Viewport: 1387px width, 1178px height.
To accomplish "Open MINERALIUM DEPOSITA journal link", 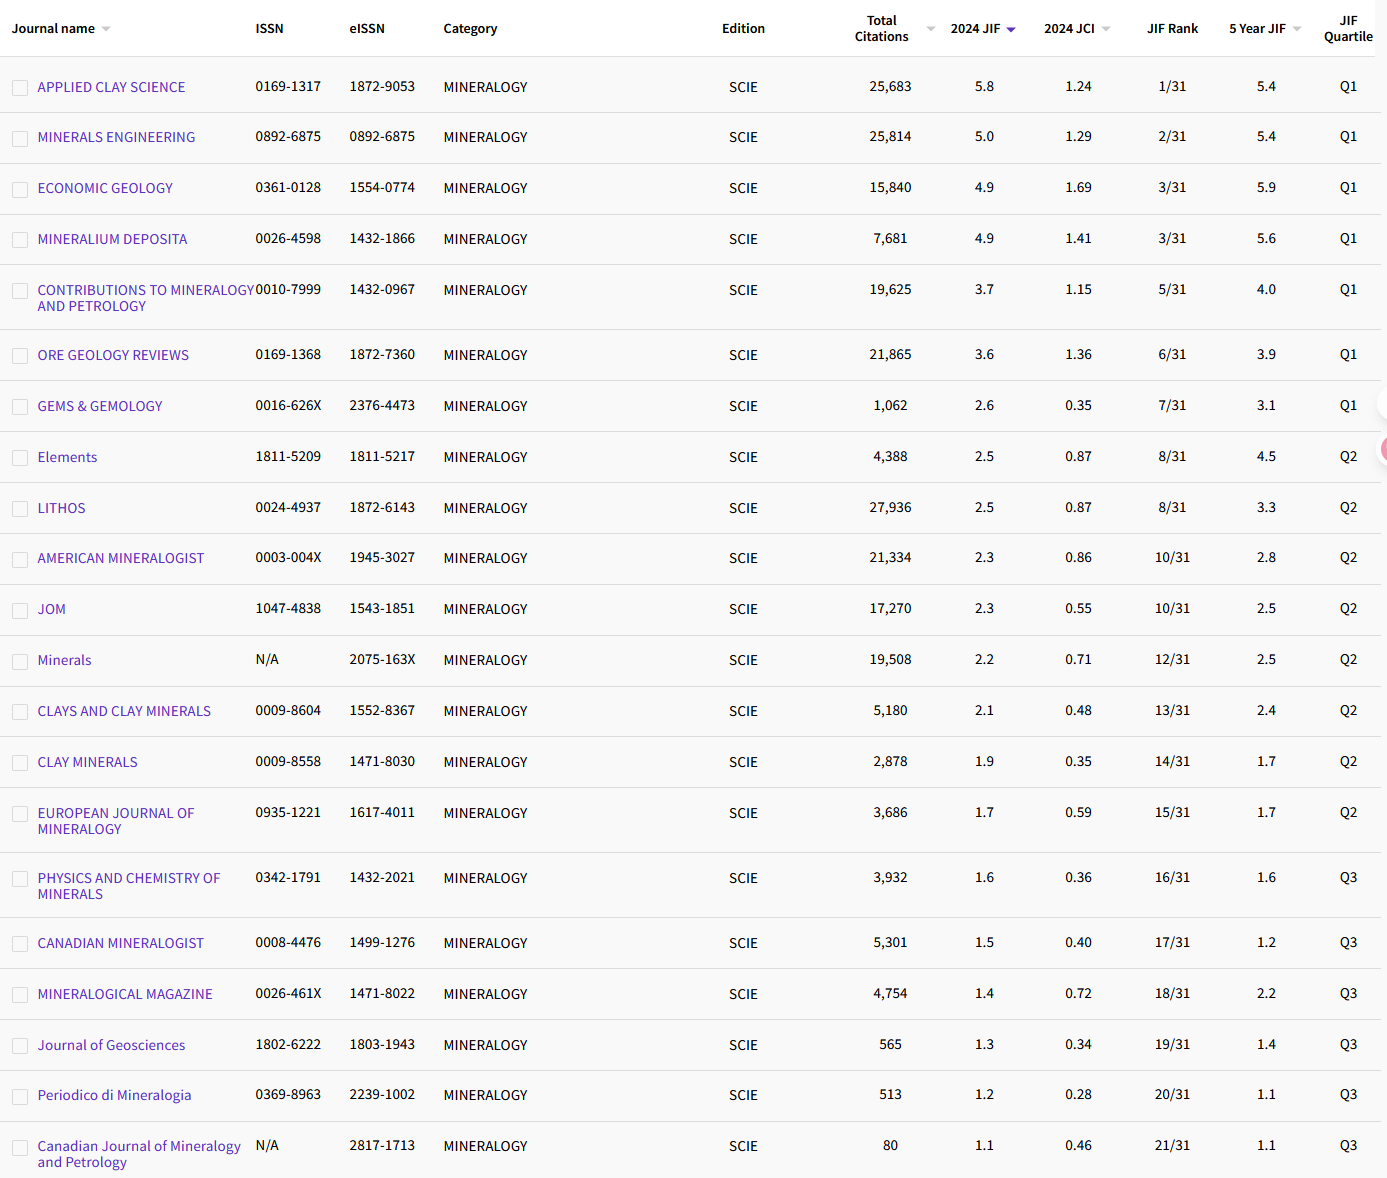I will coord(112,239).
